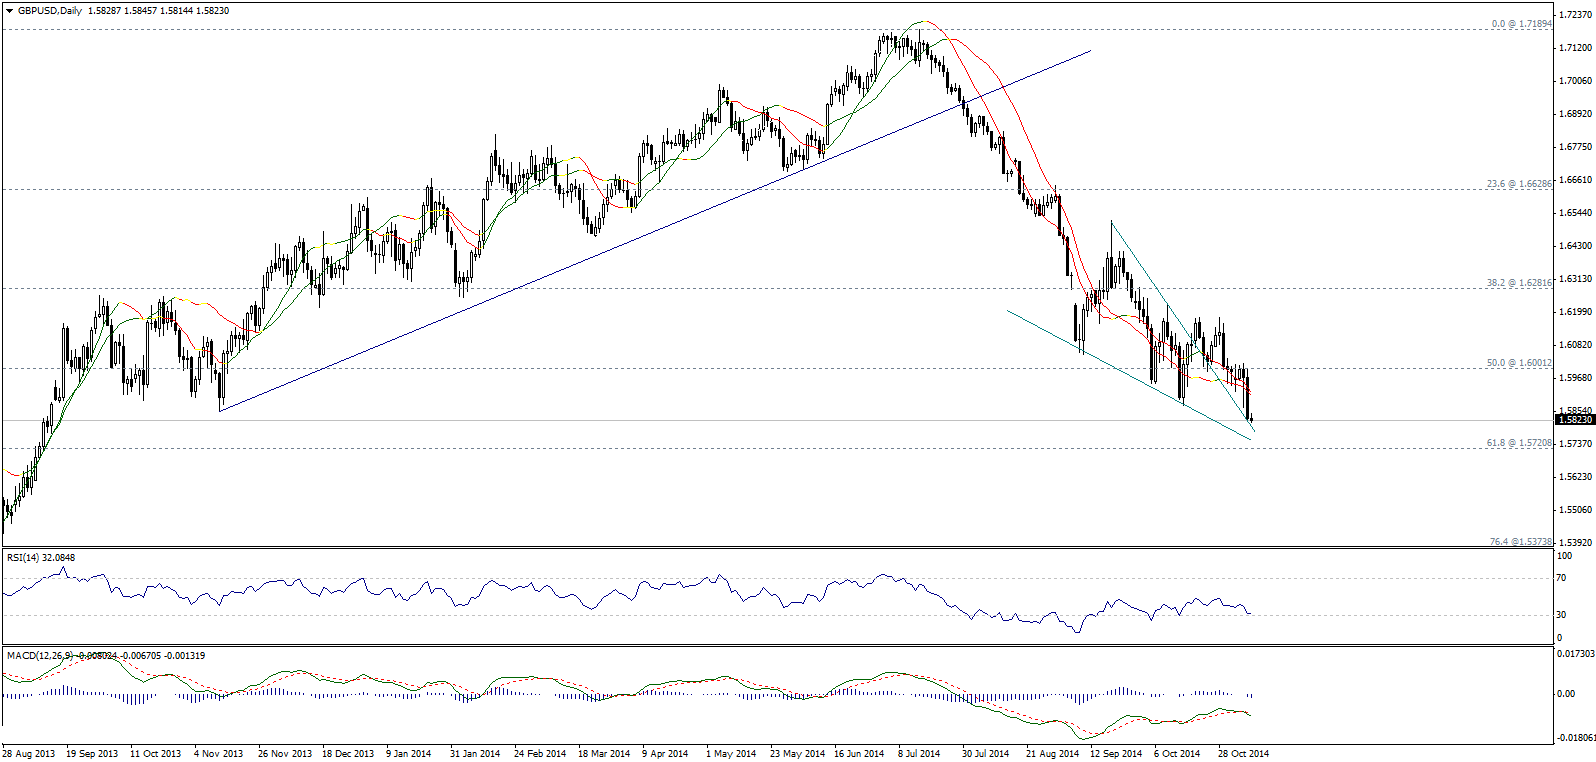The image size is (1596, 762).
Task: Click the 8 Jul 2014 date label
Action: click(918, 753)
